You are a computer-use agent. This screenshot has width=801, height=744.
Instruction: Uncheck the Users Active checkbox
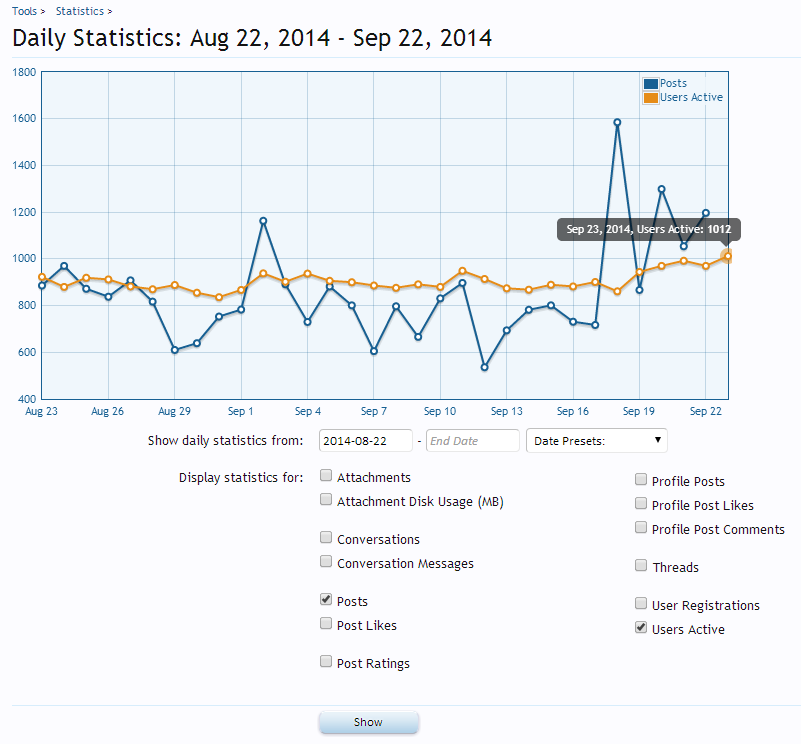[641, 627]
